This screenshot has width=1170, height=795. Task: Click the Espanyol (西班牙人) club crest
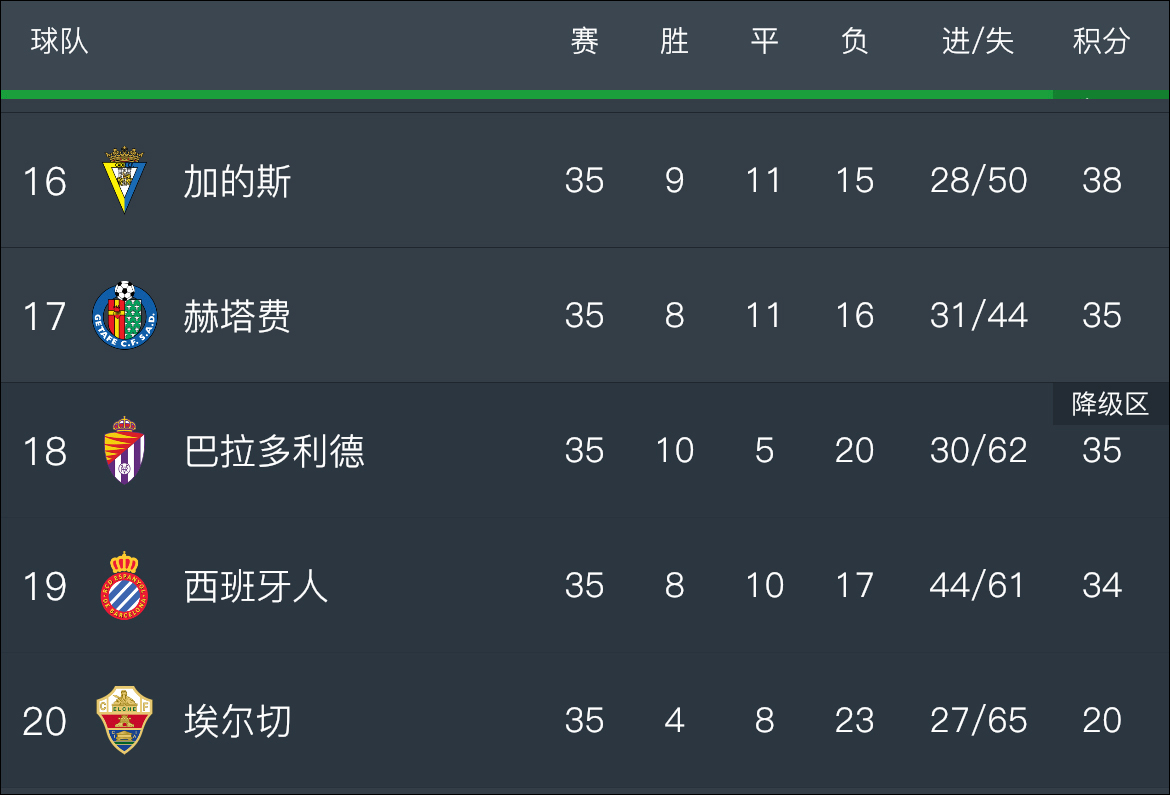(124, 585)
